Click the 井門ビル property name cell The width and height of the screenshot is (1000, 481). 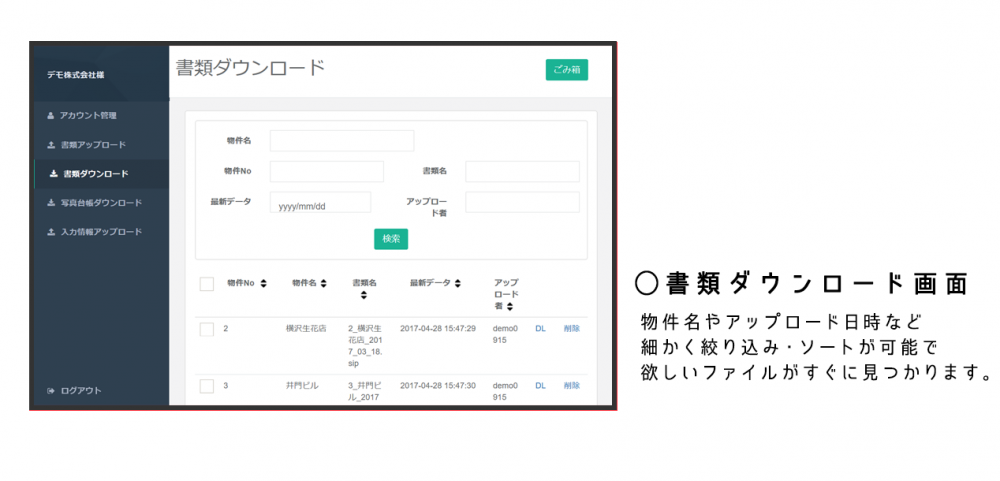[302, 385]
